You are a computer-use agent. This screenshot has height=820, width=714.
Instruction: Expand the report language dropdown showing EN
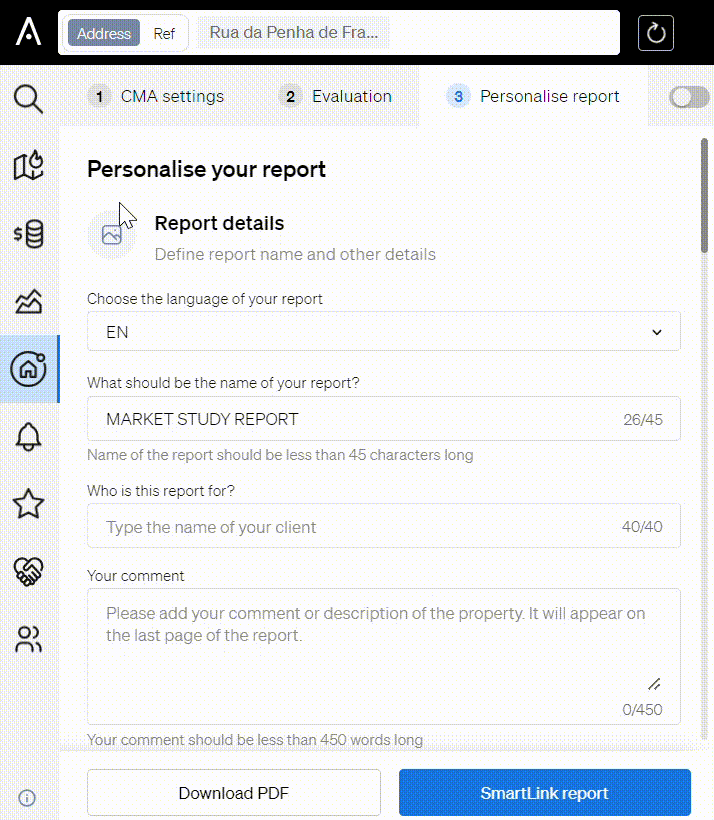coord(383,332)
